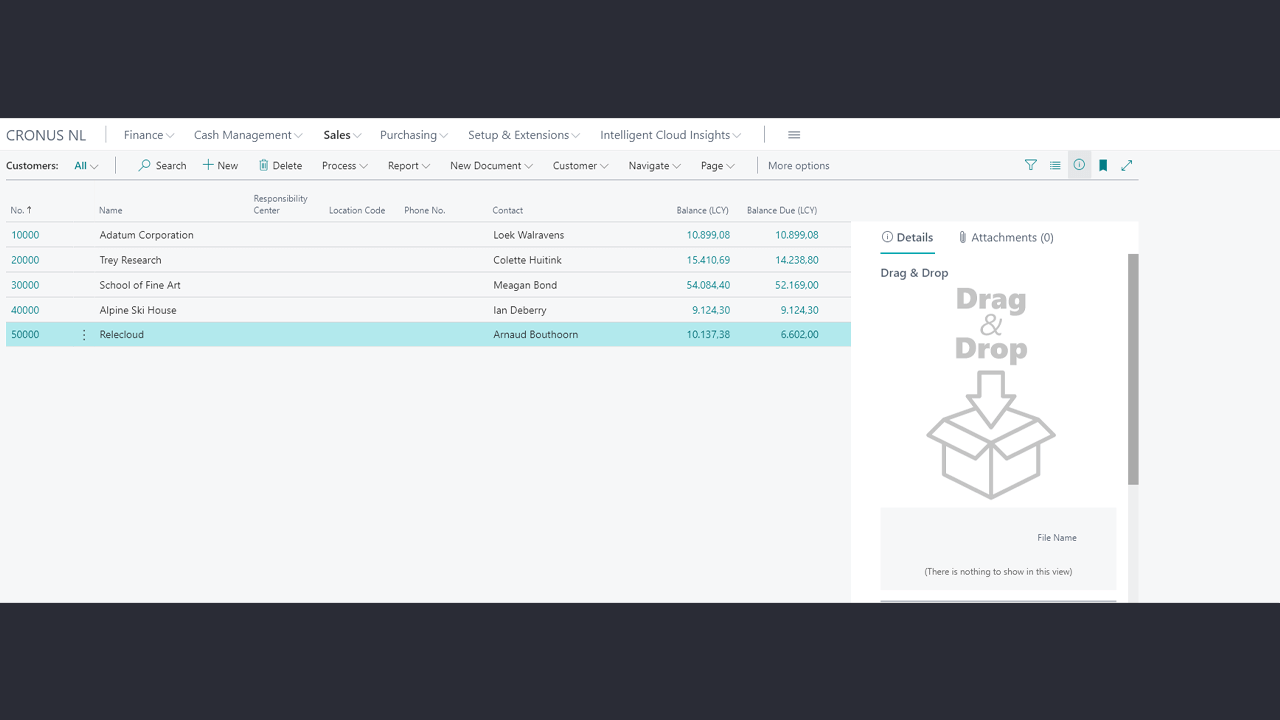Click Search in the action bar
This screenshot has width=1280, height=720.
click(162, 166)
